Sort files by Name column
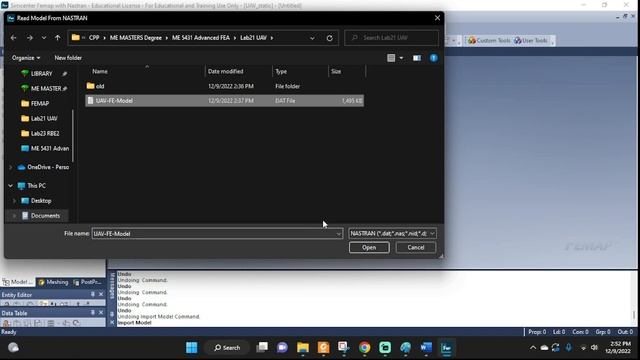 pos(100,71)
